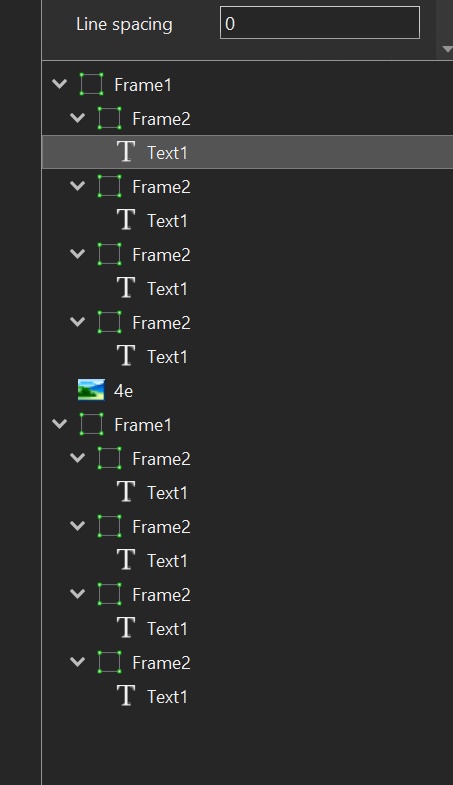Select the Text1 label at tree bottom
Screen dimensions: 453x785
tap(167, 697)
